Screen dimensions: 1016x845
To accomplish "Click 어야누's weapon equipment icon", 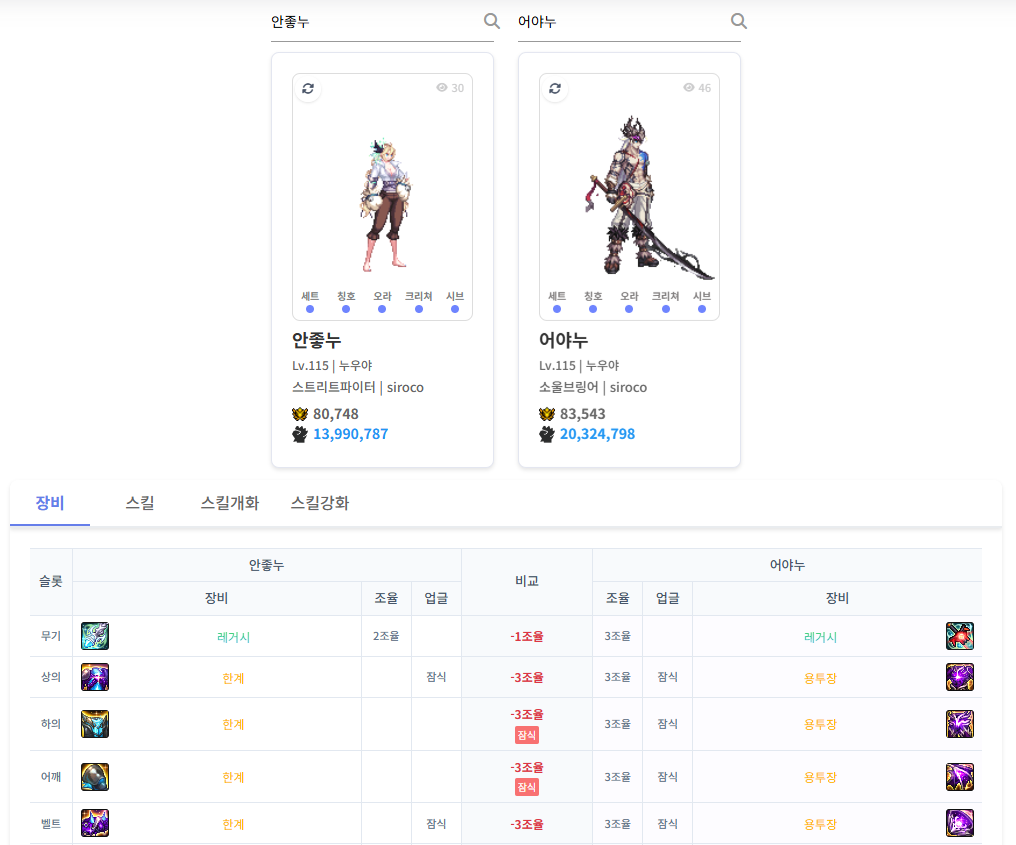I will tap(959, 636).
